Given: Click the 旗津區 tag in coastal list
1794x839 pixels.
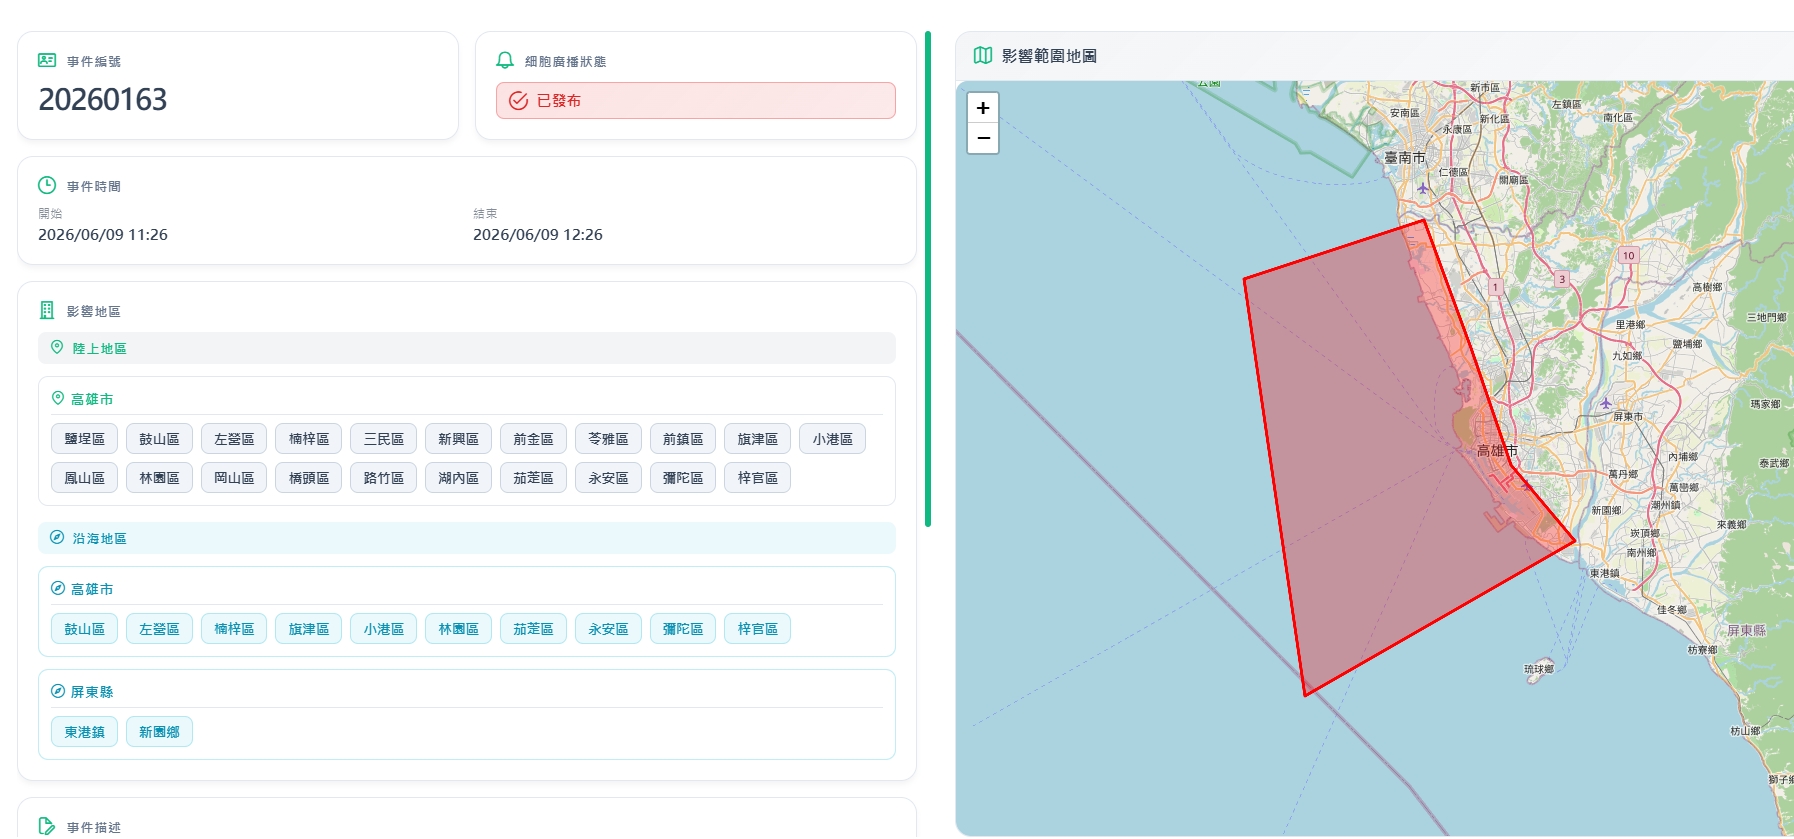Looking at the screenshot, I should coord(309,629).
